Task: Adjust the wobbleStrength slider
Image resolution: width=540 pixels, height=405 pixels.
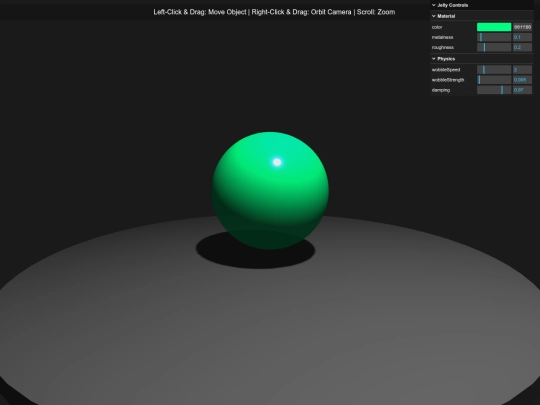Action: pyautogui.click(x=494, y=80)
